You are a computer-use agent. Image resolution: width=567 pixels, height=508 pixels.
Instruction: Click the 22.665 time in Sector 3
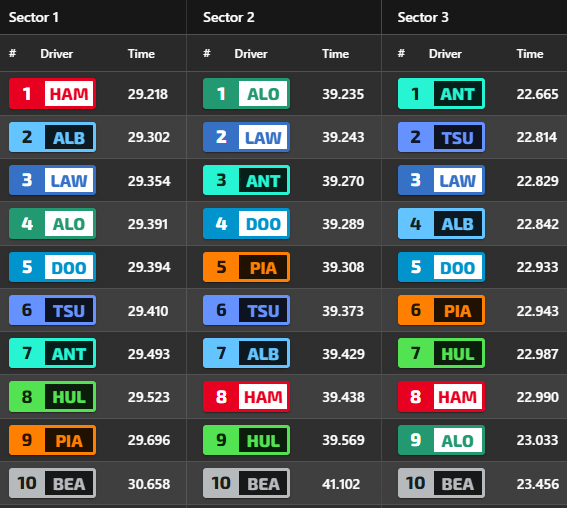coord(537,94)
